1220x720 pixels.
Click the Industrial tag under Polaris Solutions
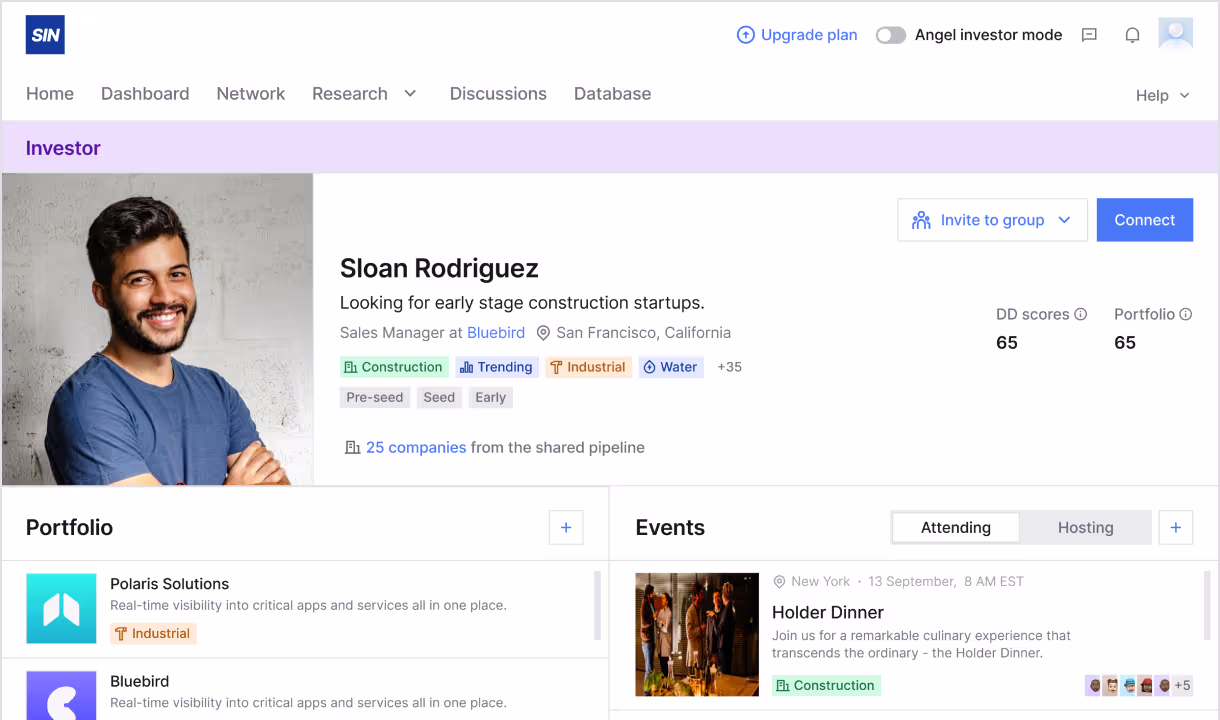153,633
